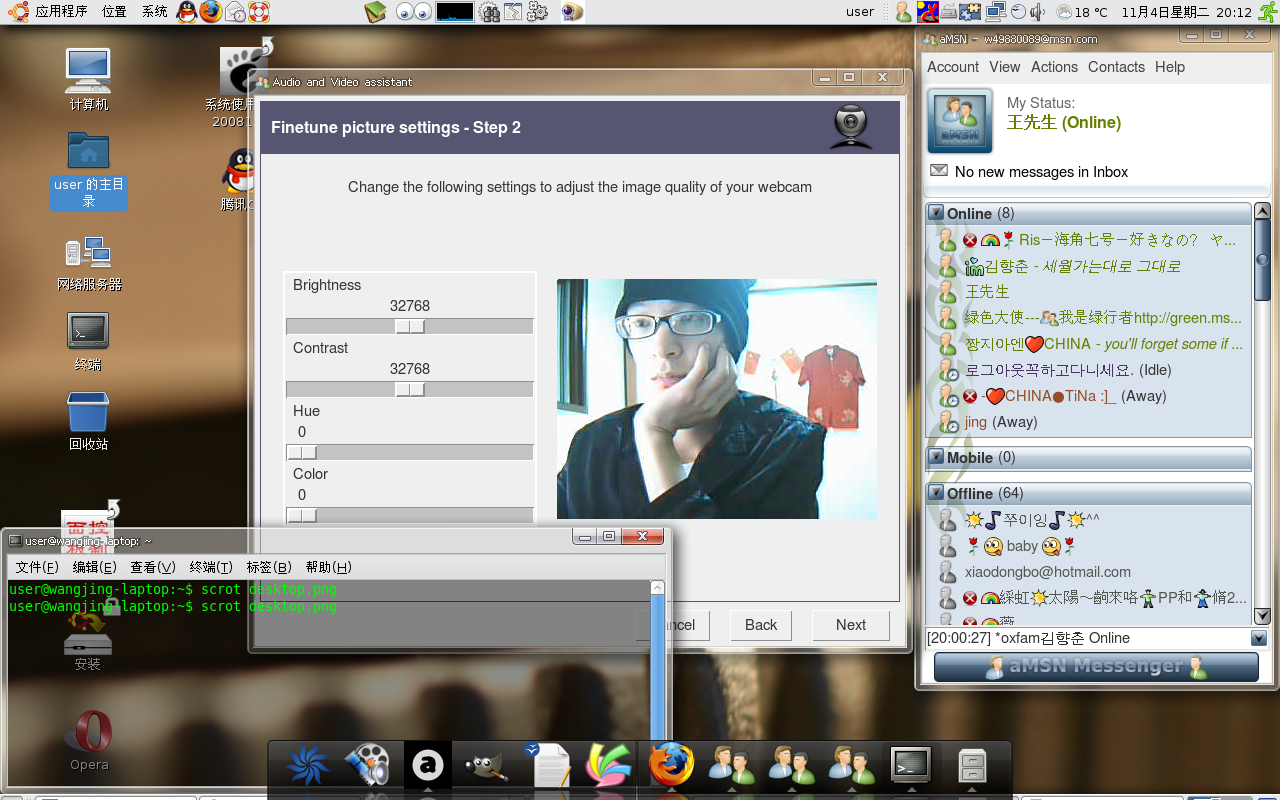Open the dropdown beside the oxfam Online event
The height and width of the screenshot is (800, 1280).
[1259, 638]
